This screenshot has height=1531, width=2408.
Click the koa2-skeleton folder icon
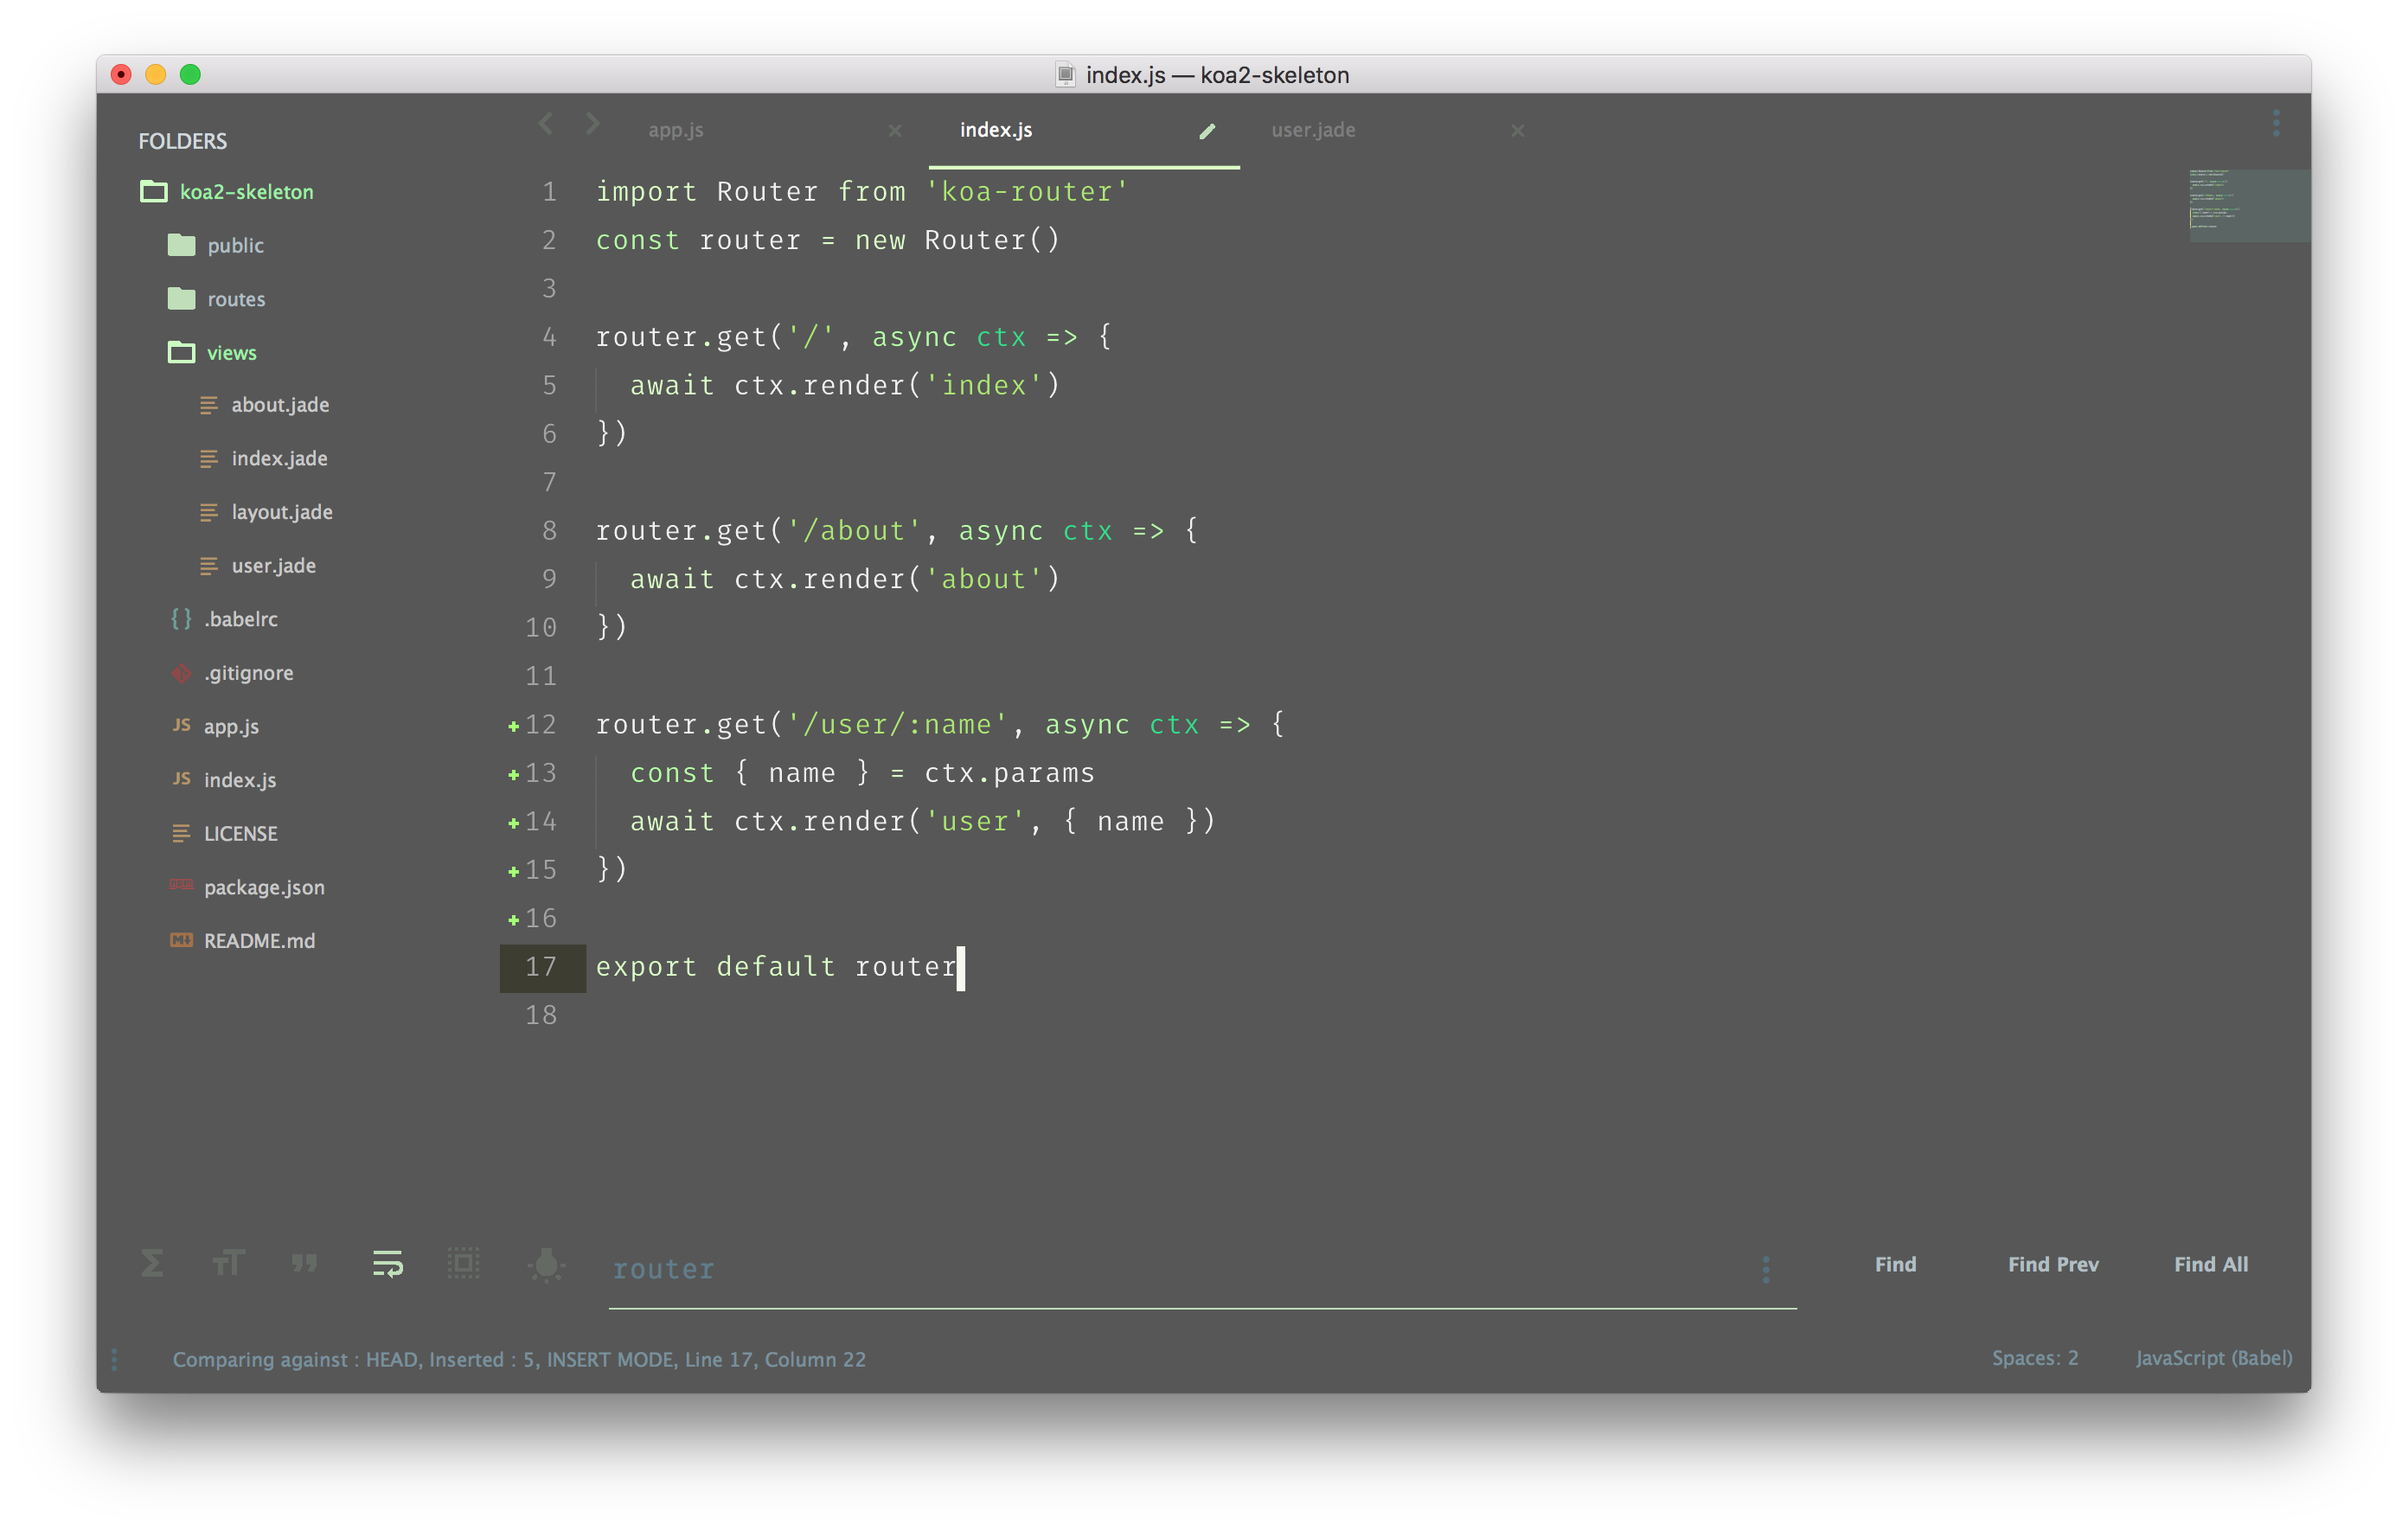tap(153, 191)
